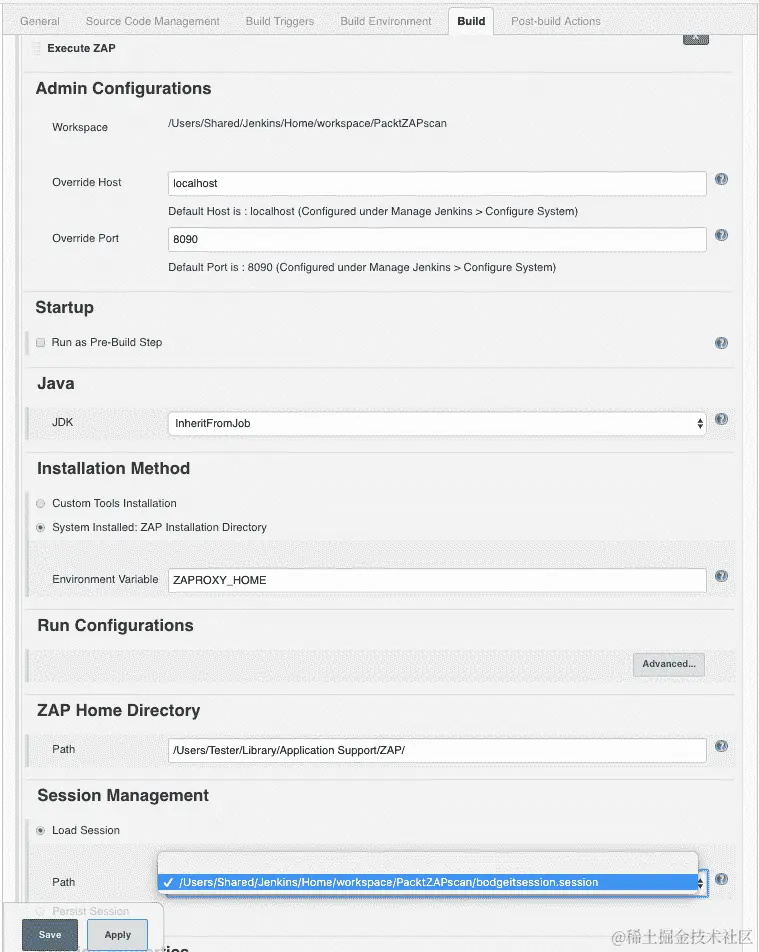The image size is (759, 952).
Task: Open help for Load Session path
Action: coord(721,879)
